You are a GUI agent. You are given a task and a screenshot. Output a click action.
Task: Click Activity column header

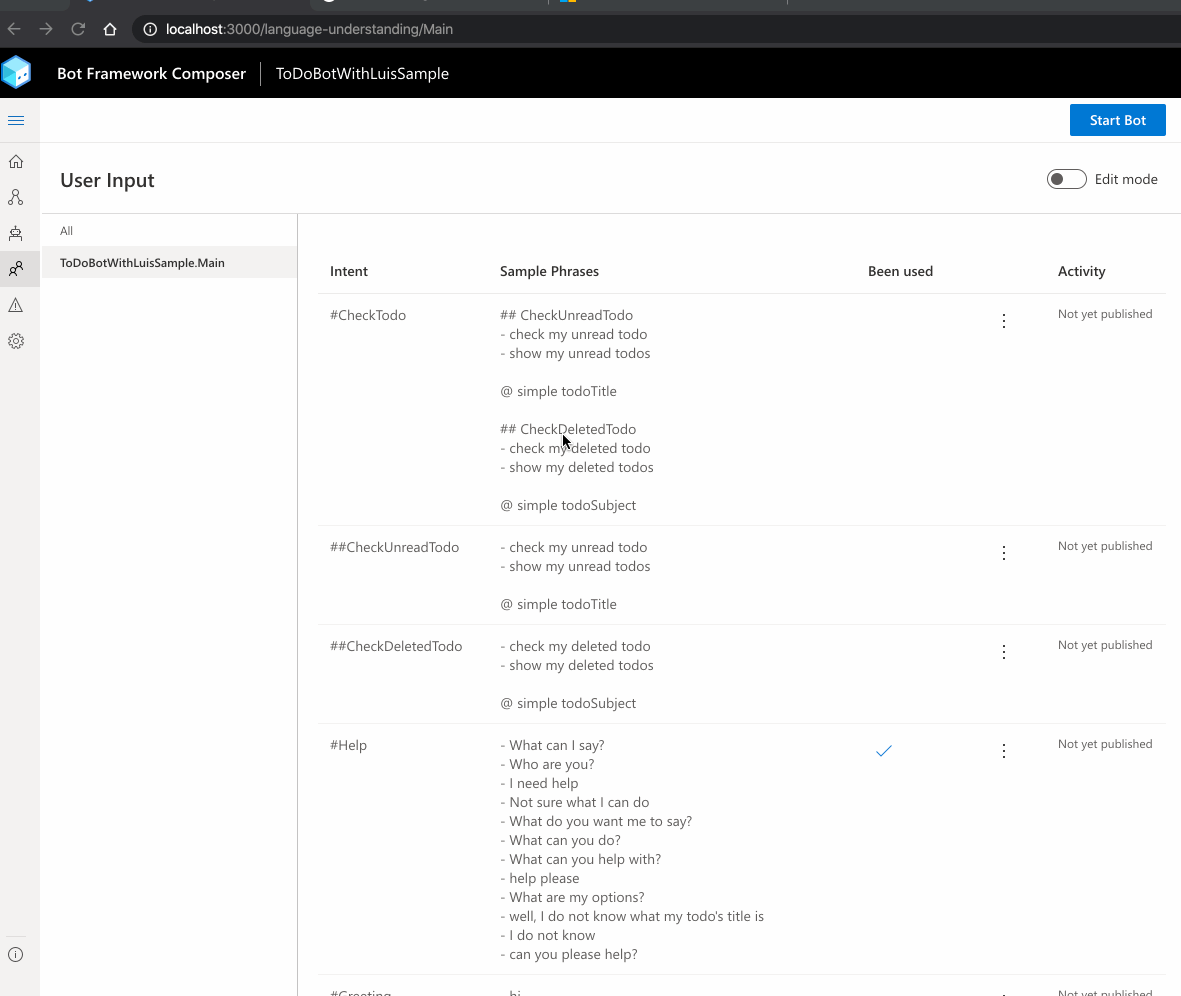(1082, 271)
